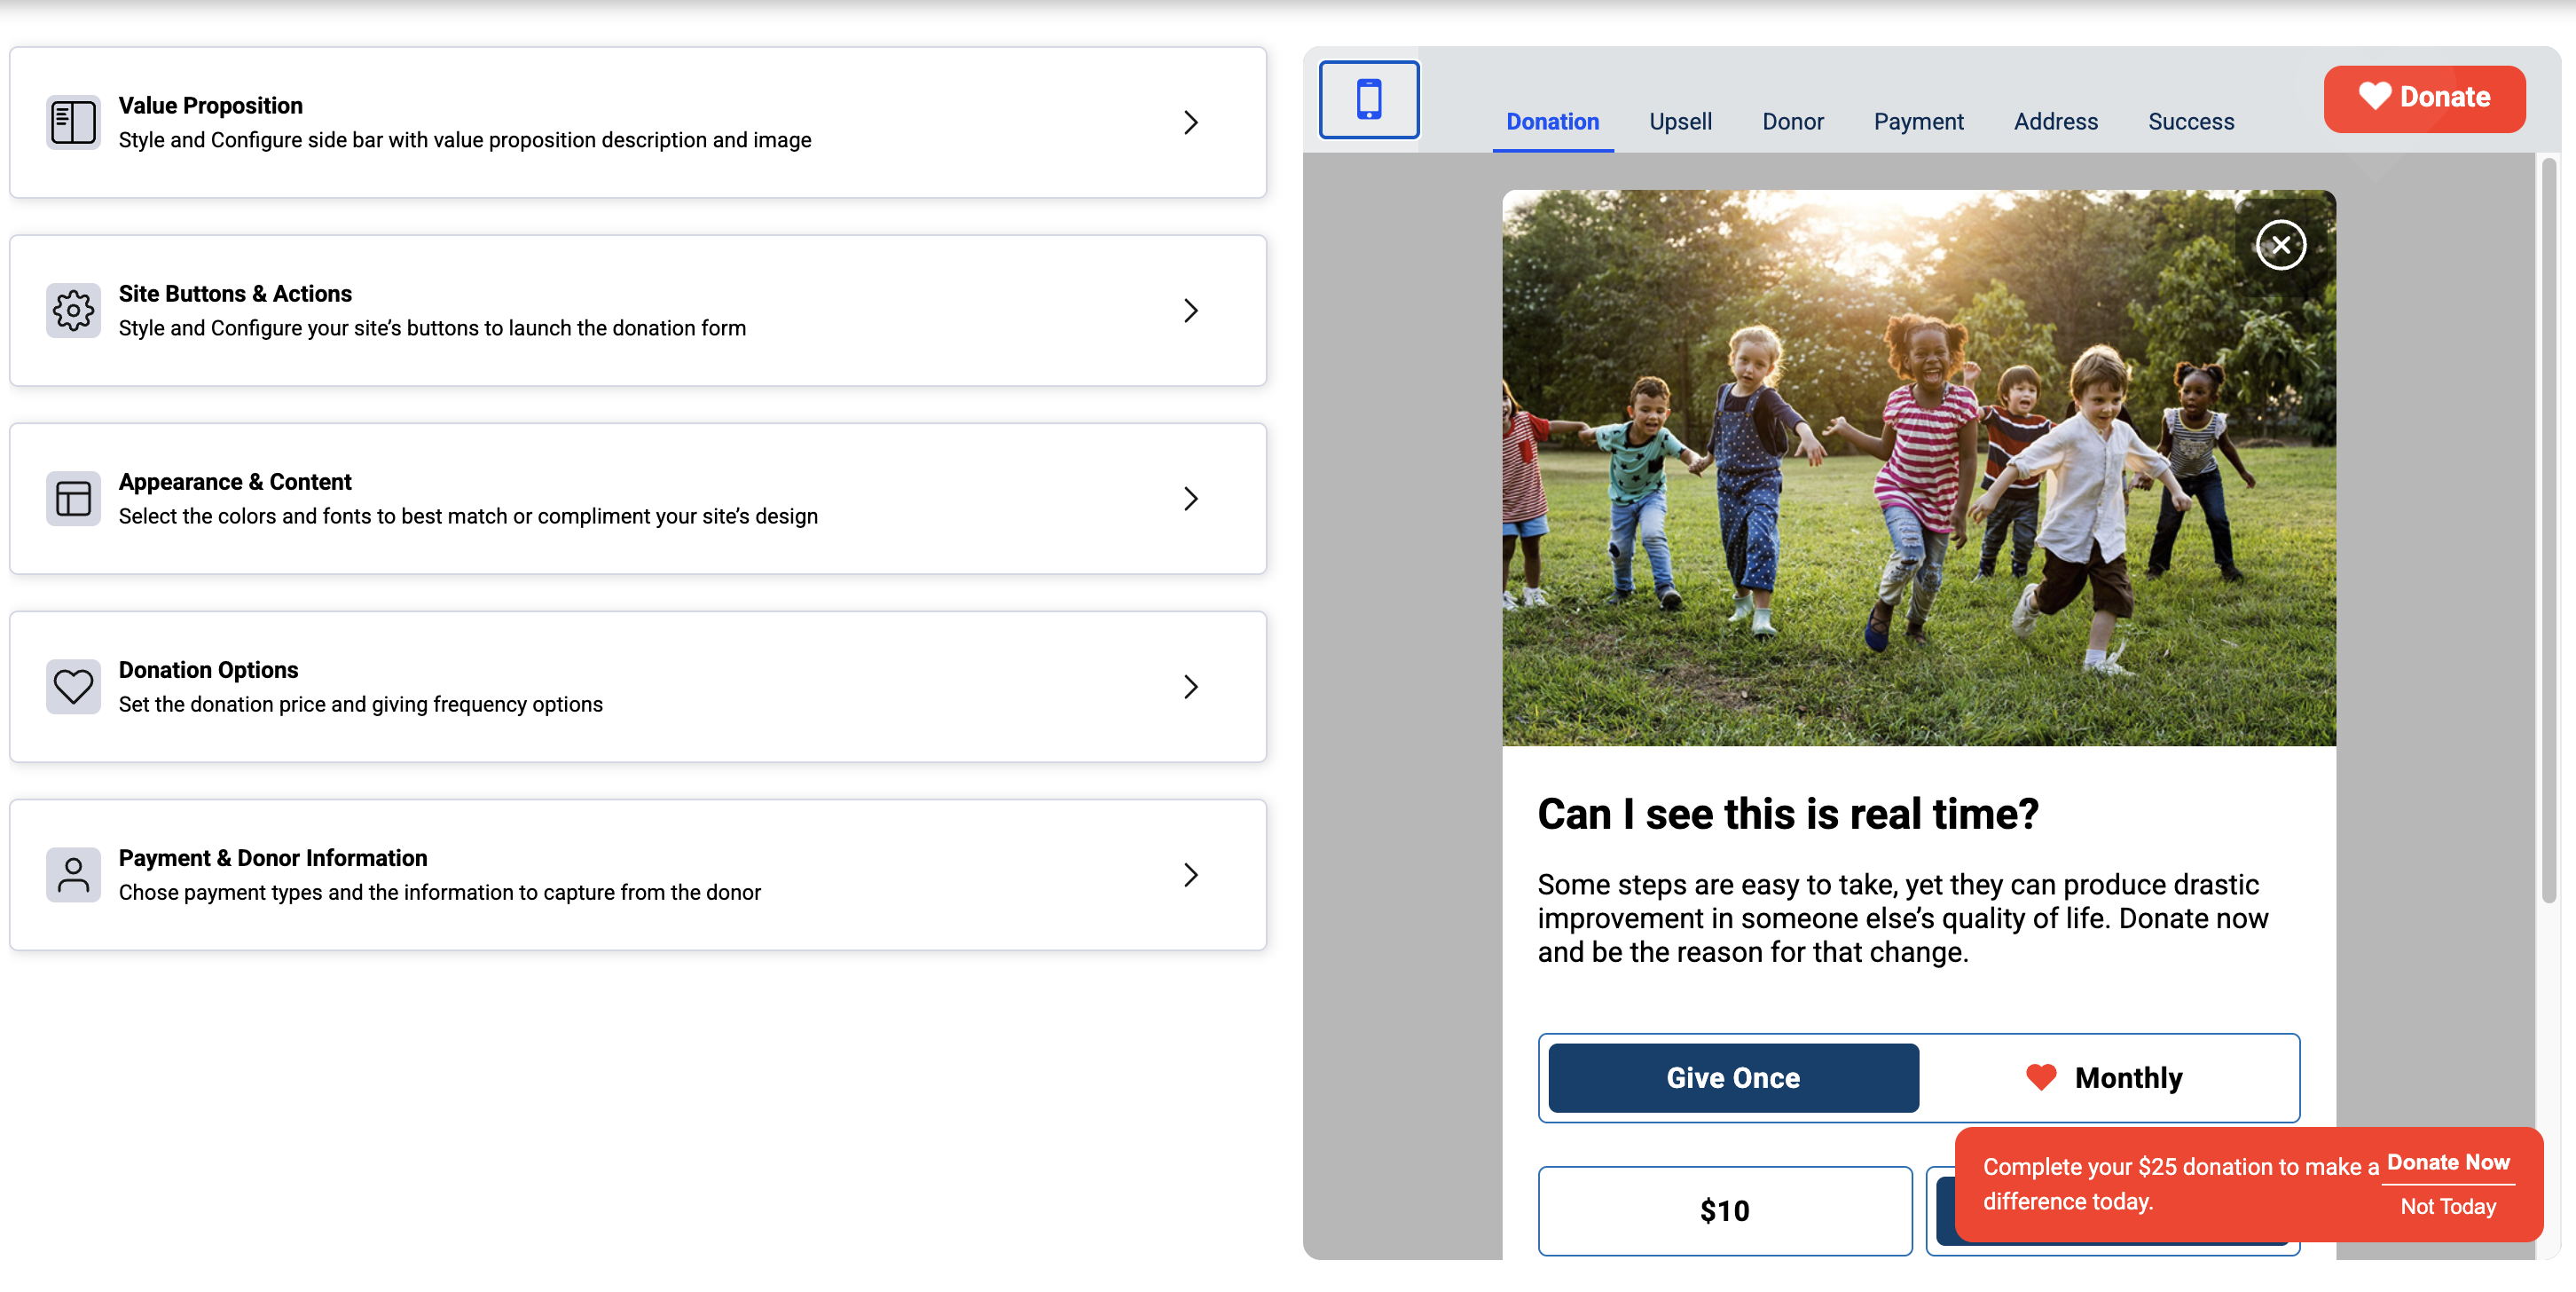Click the red heart beside Monthly
This screenshot has height=1292, width=2576.
(x=2040, y=1077)
